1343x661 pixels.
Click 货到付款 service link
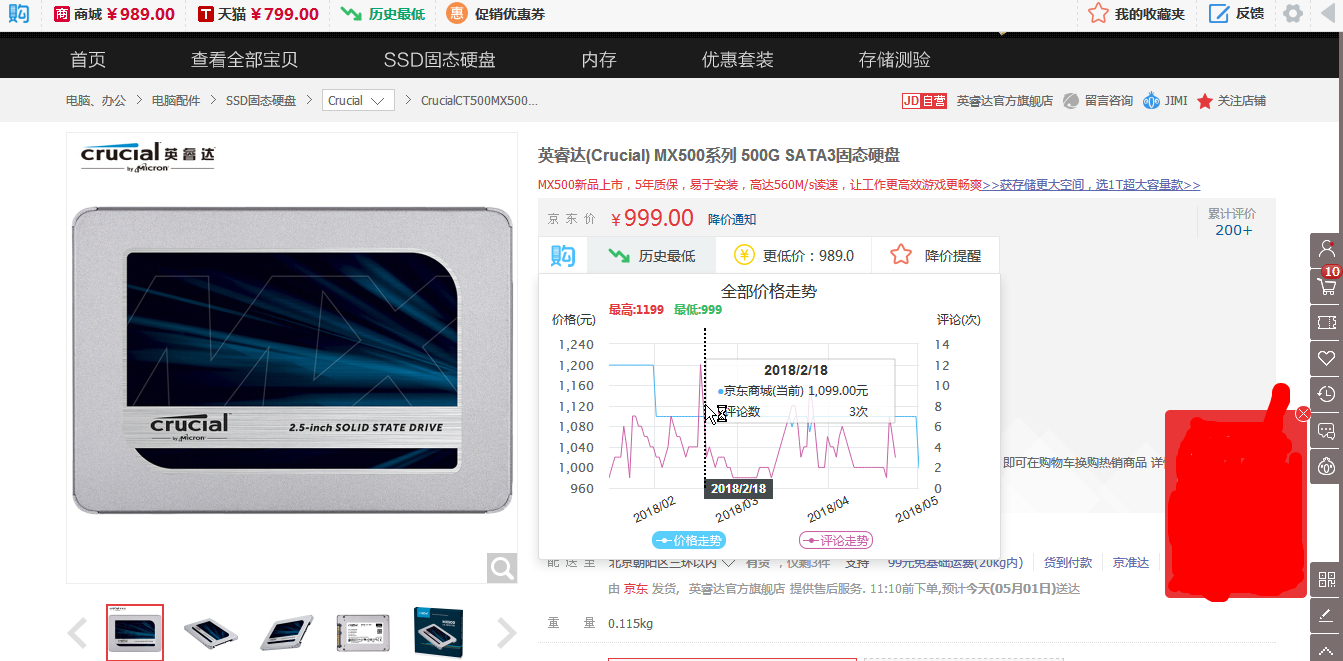[x=1068, y=563]
